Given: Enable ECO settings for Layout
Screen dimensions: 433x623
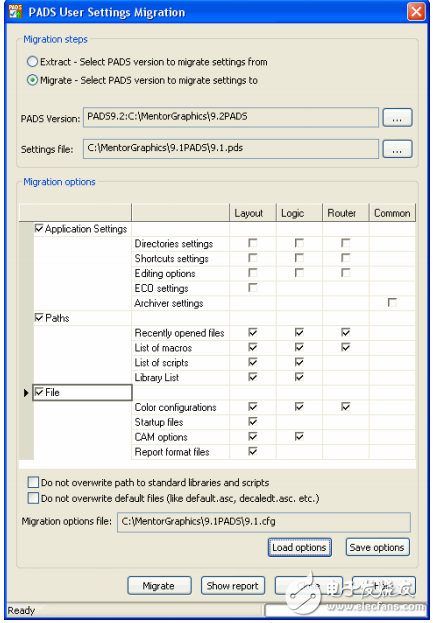Looking at the screenshot, I should (253, 287).
